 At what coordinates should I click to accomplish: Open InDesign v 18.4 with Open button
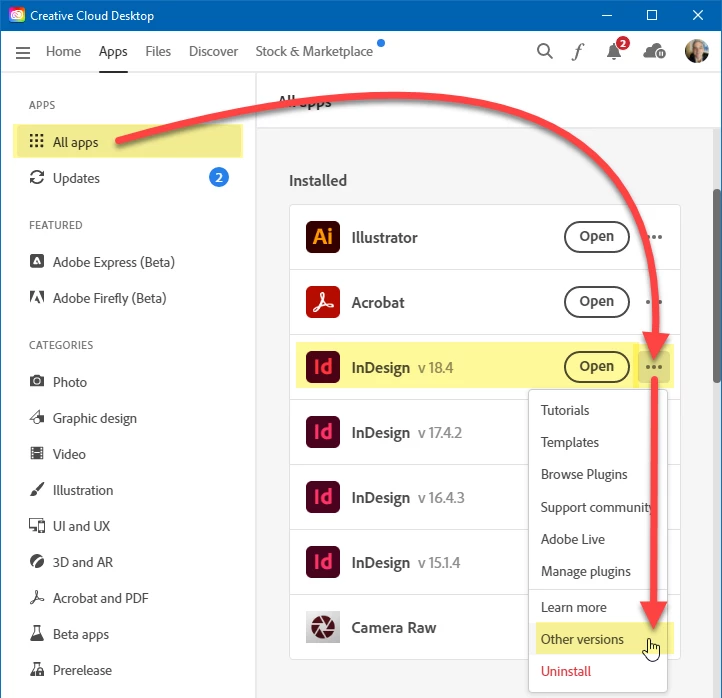pyautogui.click(x=596, y=366)
